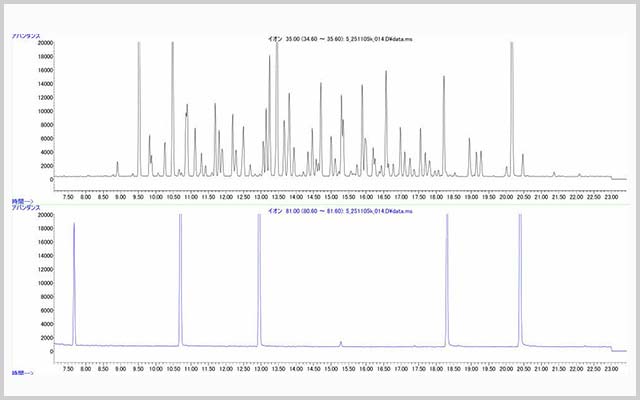
Task: Click the 7.50 tick on the bottom time axis
Action: [x=68, y=369]
